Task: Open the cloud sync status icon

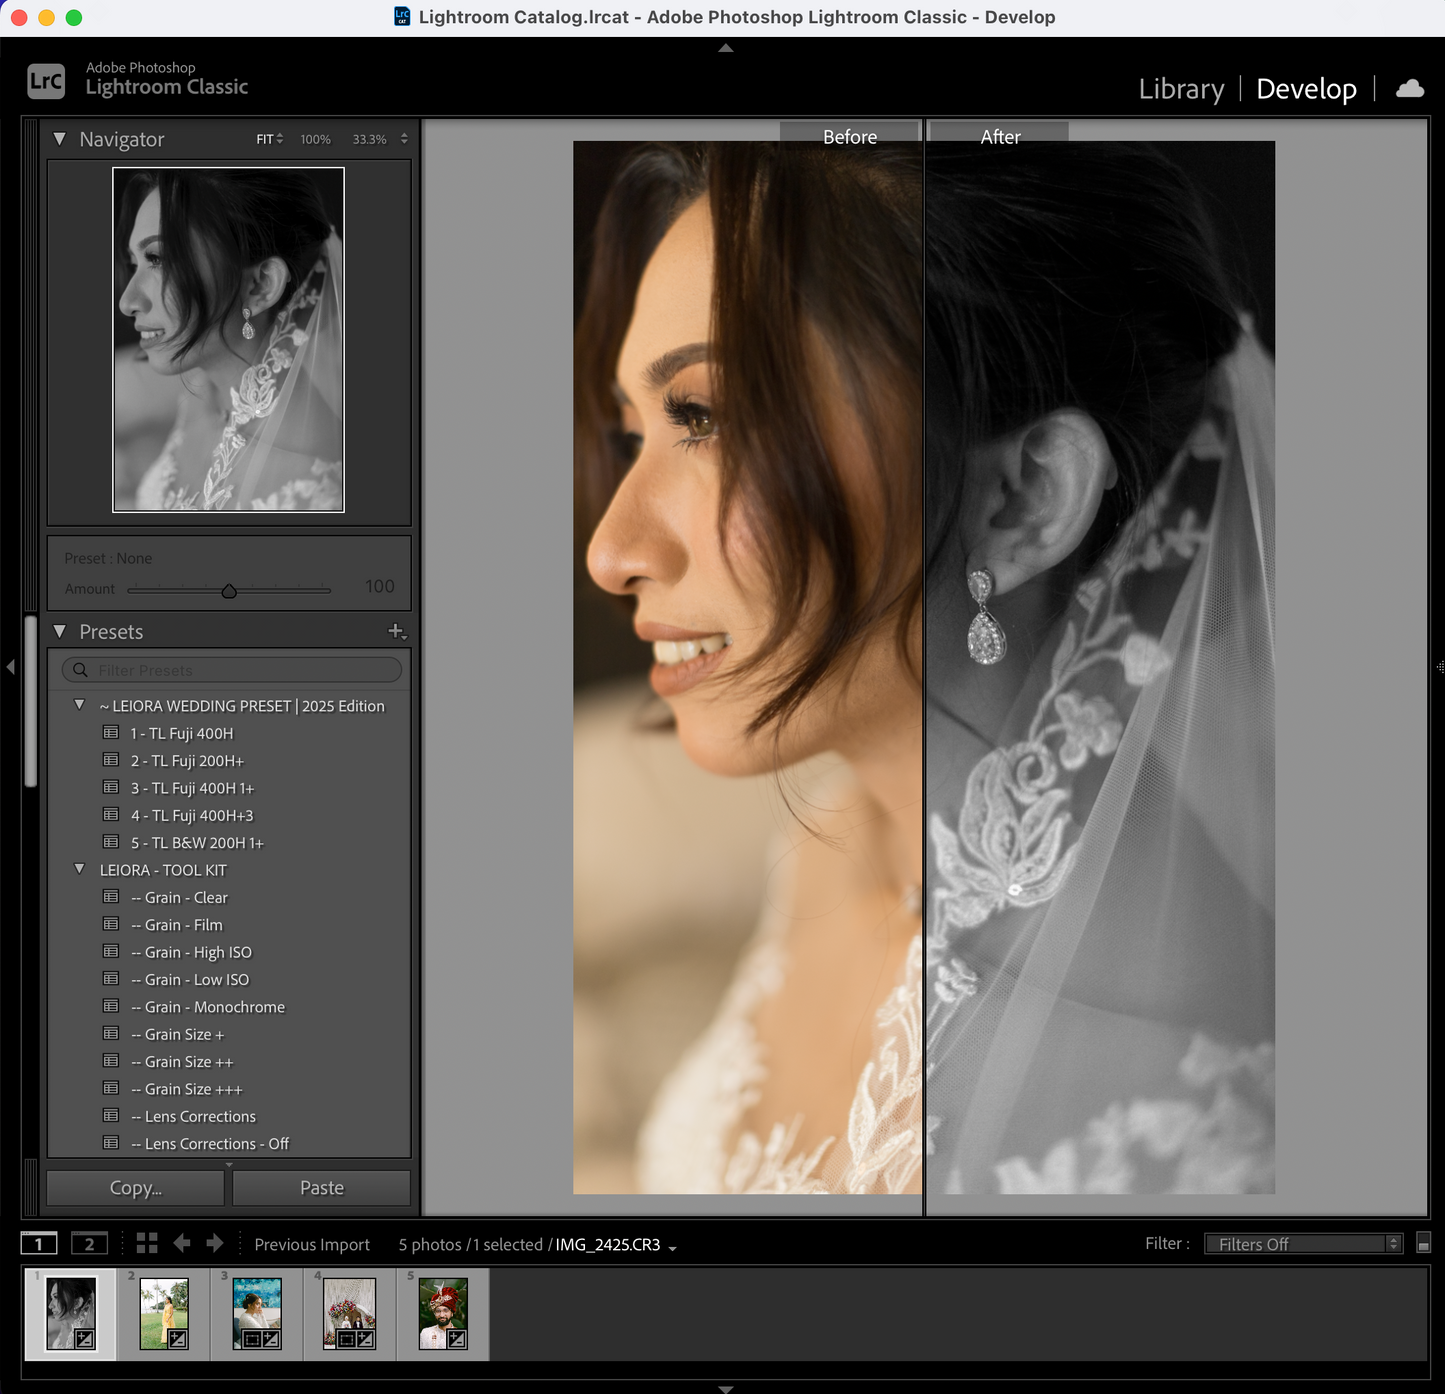Action: (1410, 89)
